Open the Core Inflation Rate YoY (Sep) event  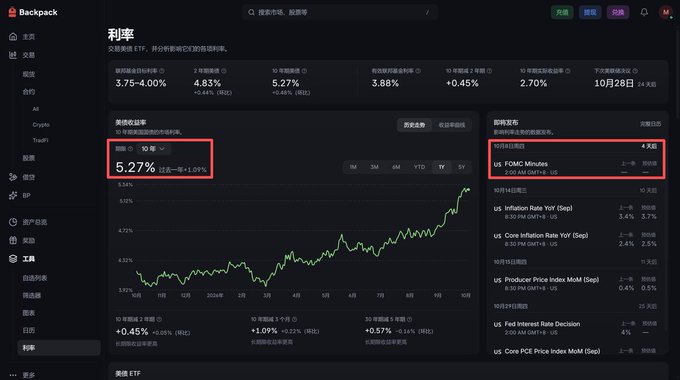click(576, 239)
